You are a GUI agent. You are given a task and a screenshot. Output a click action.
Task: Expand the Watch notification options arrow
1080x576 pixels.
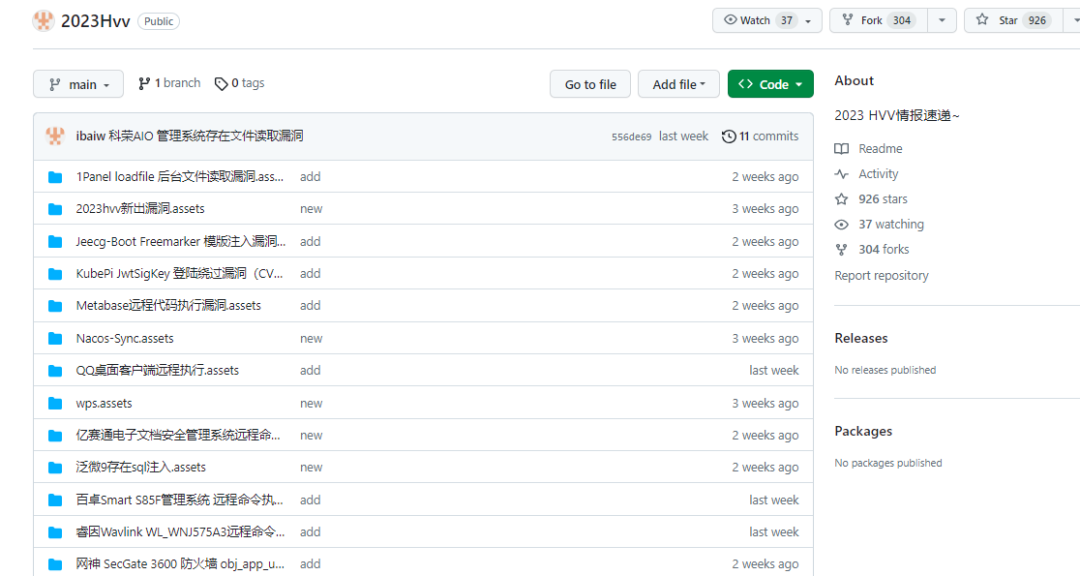click(809, 21)
